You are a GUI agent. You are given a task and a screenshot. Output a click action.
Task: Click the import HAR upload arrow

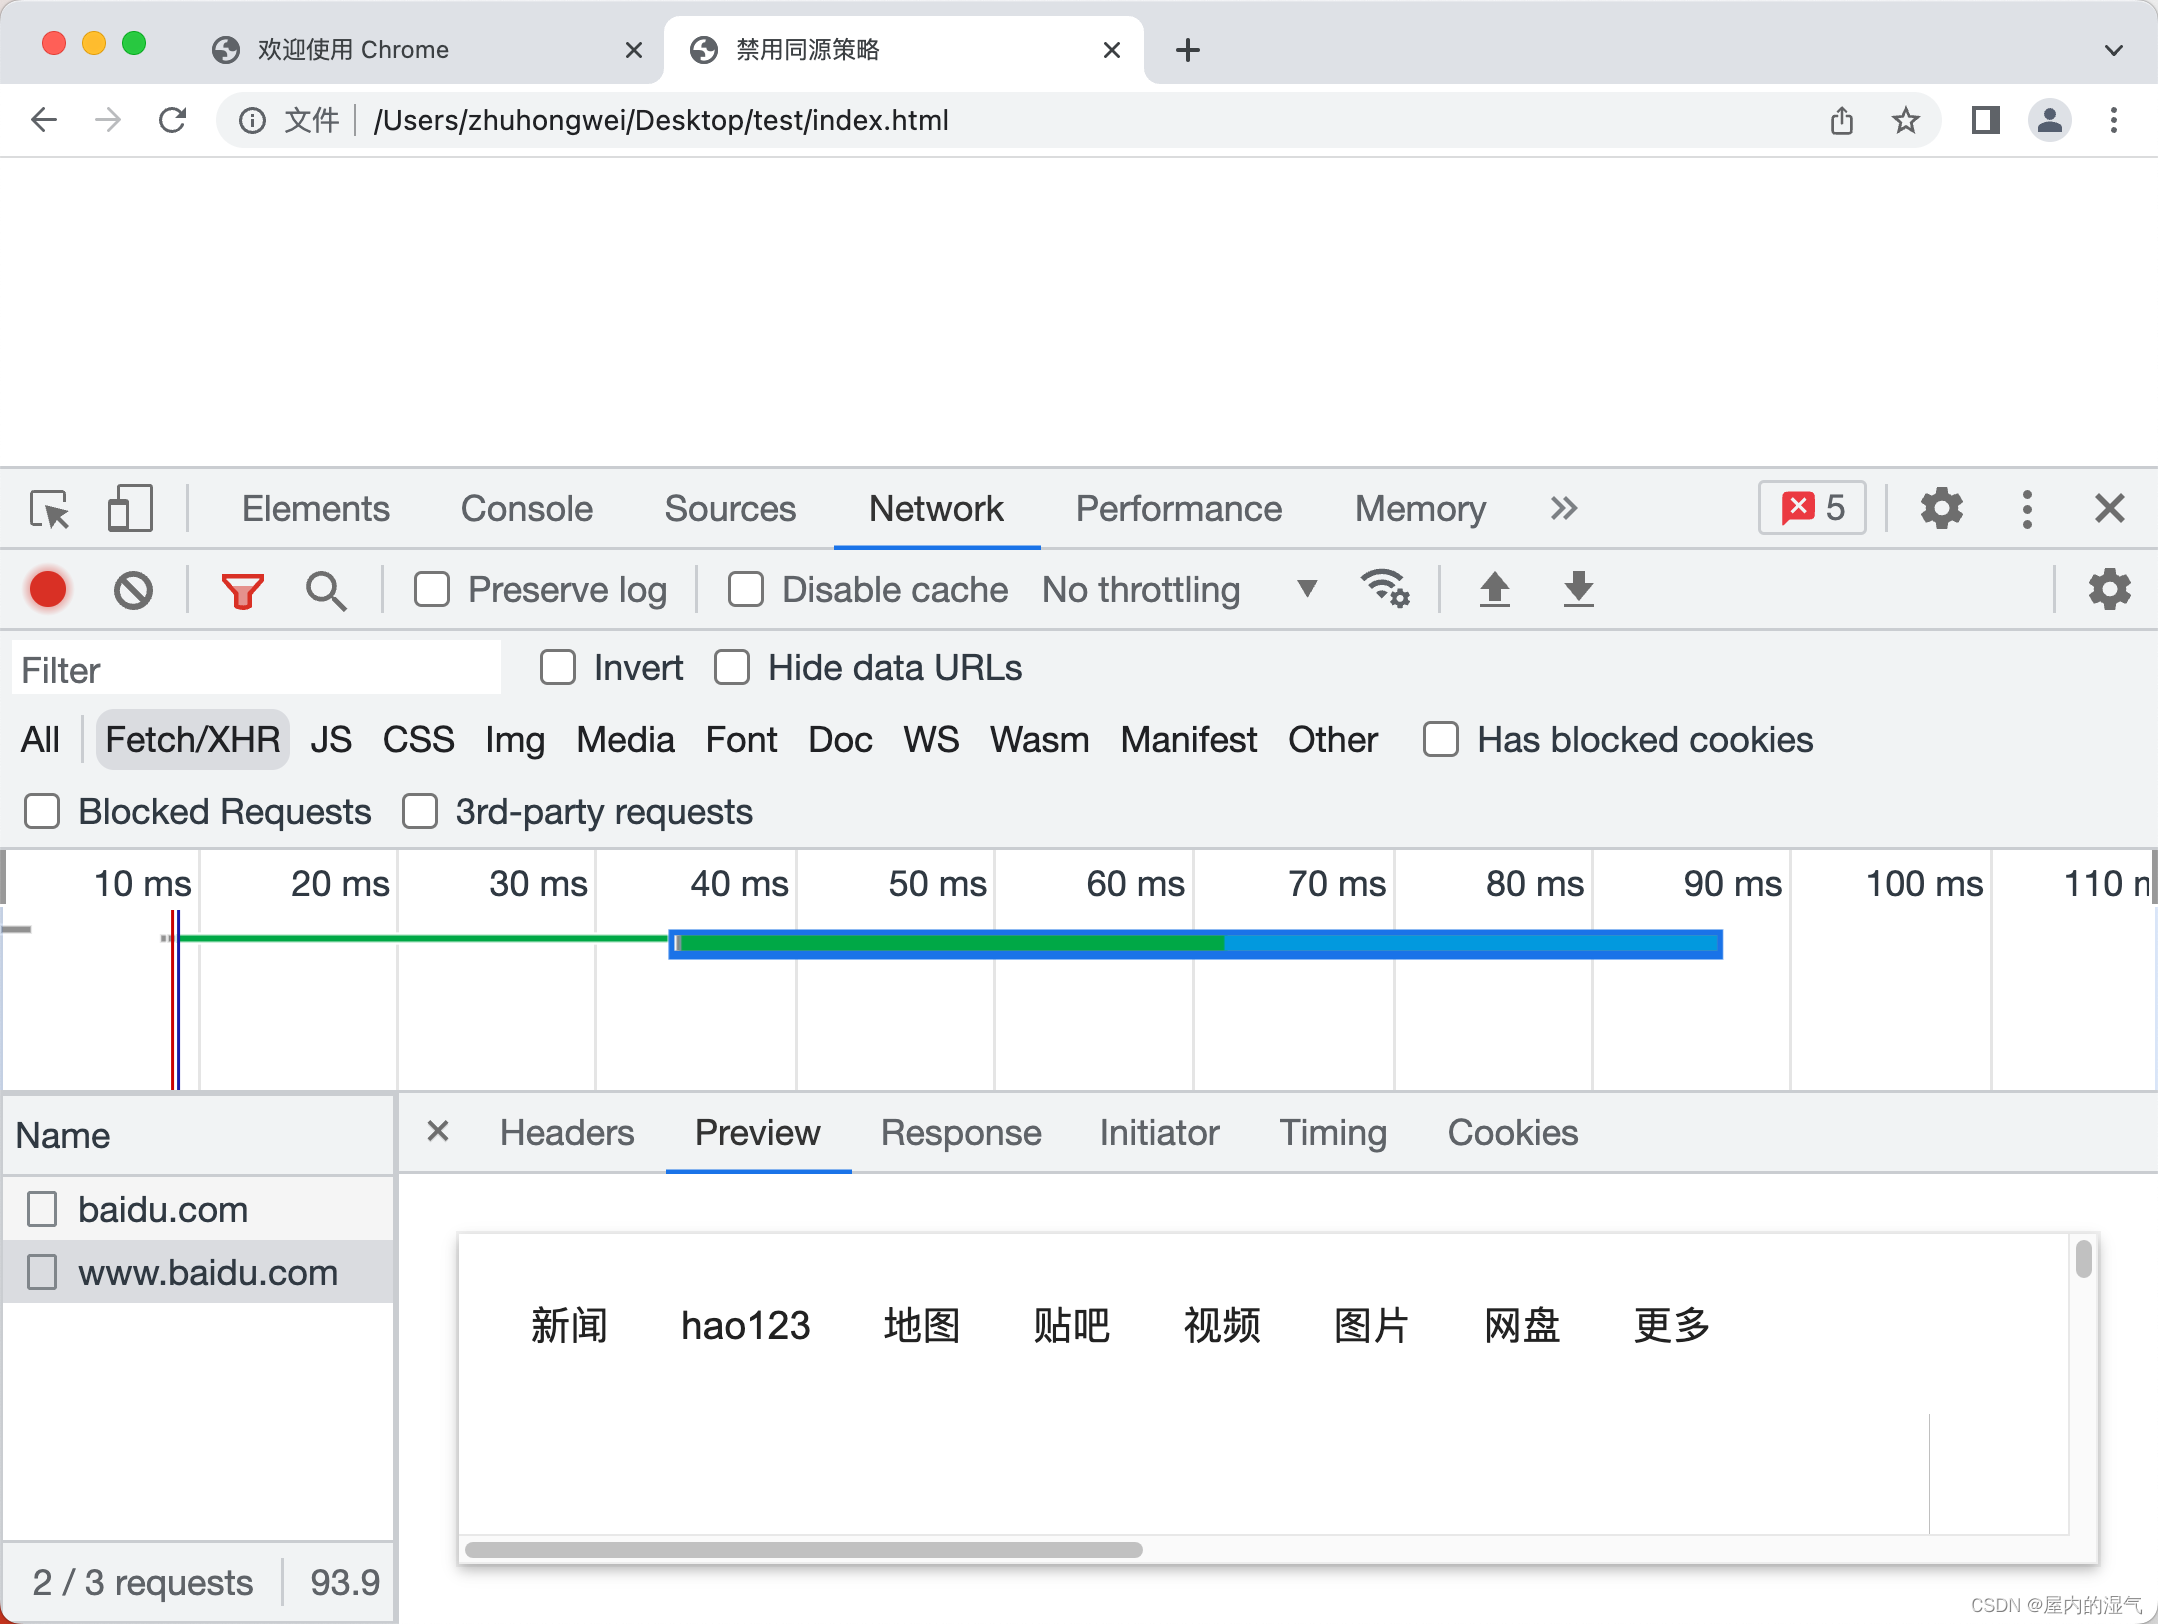coord(1494,589)
